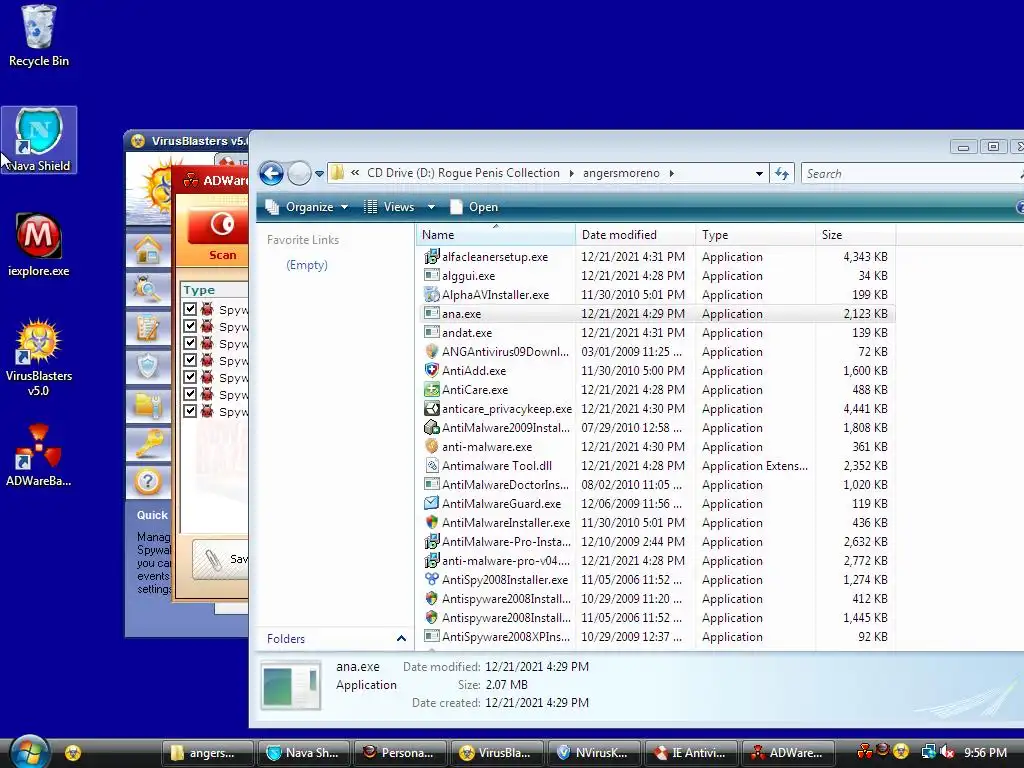Sort files by Name column header

pos(496,234)
